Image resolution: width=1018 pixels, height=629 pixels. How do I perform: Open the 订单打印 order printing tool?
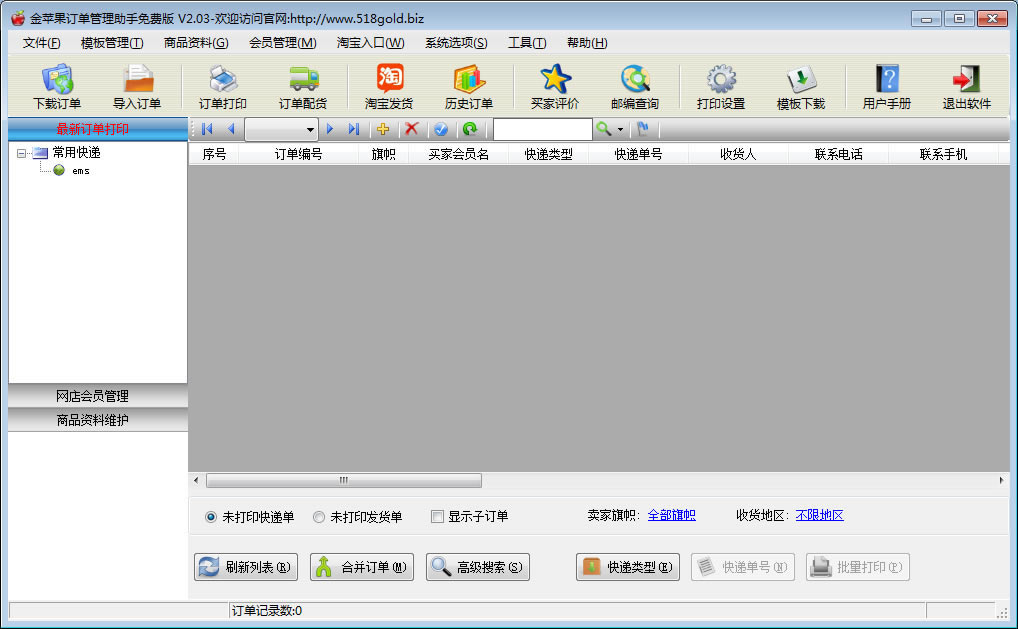click(x=221, y=85)
